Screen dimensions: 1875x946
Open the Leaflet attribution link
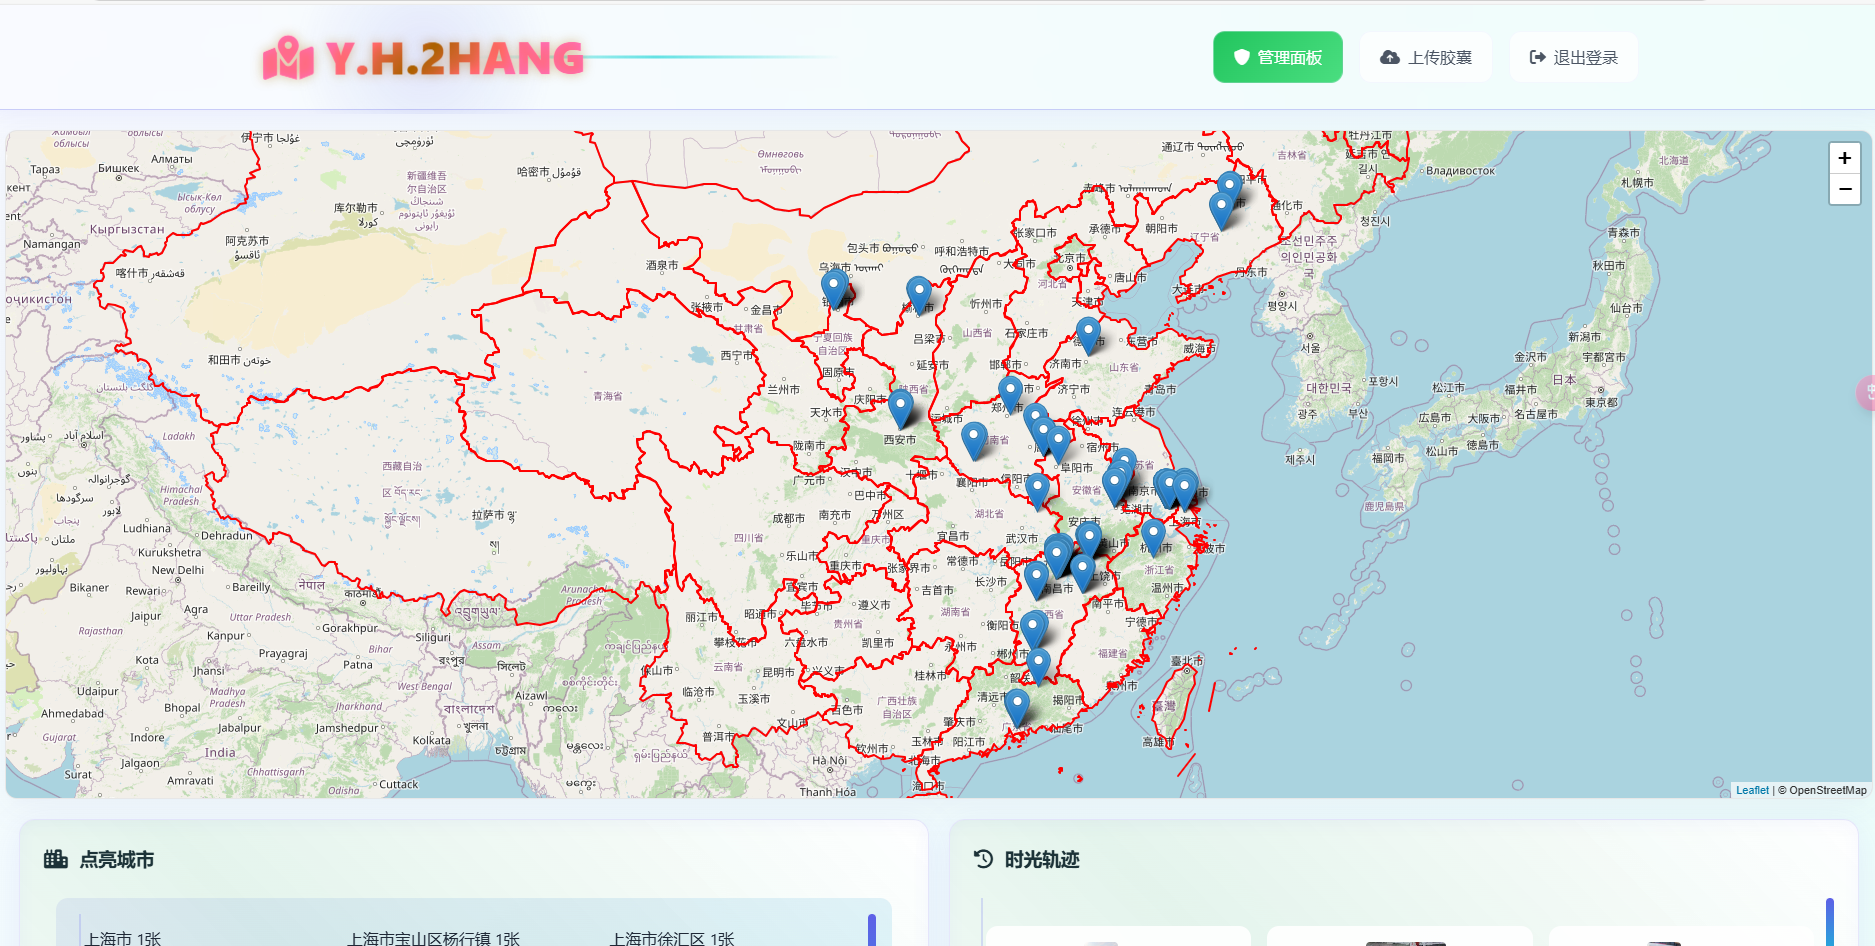pos(1751,790)
